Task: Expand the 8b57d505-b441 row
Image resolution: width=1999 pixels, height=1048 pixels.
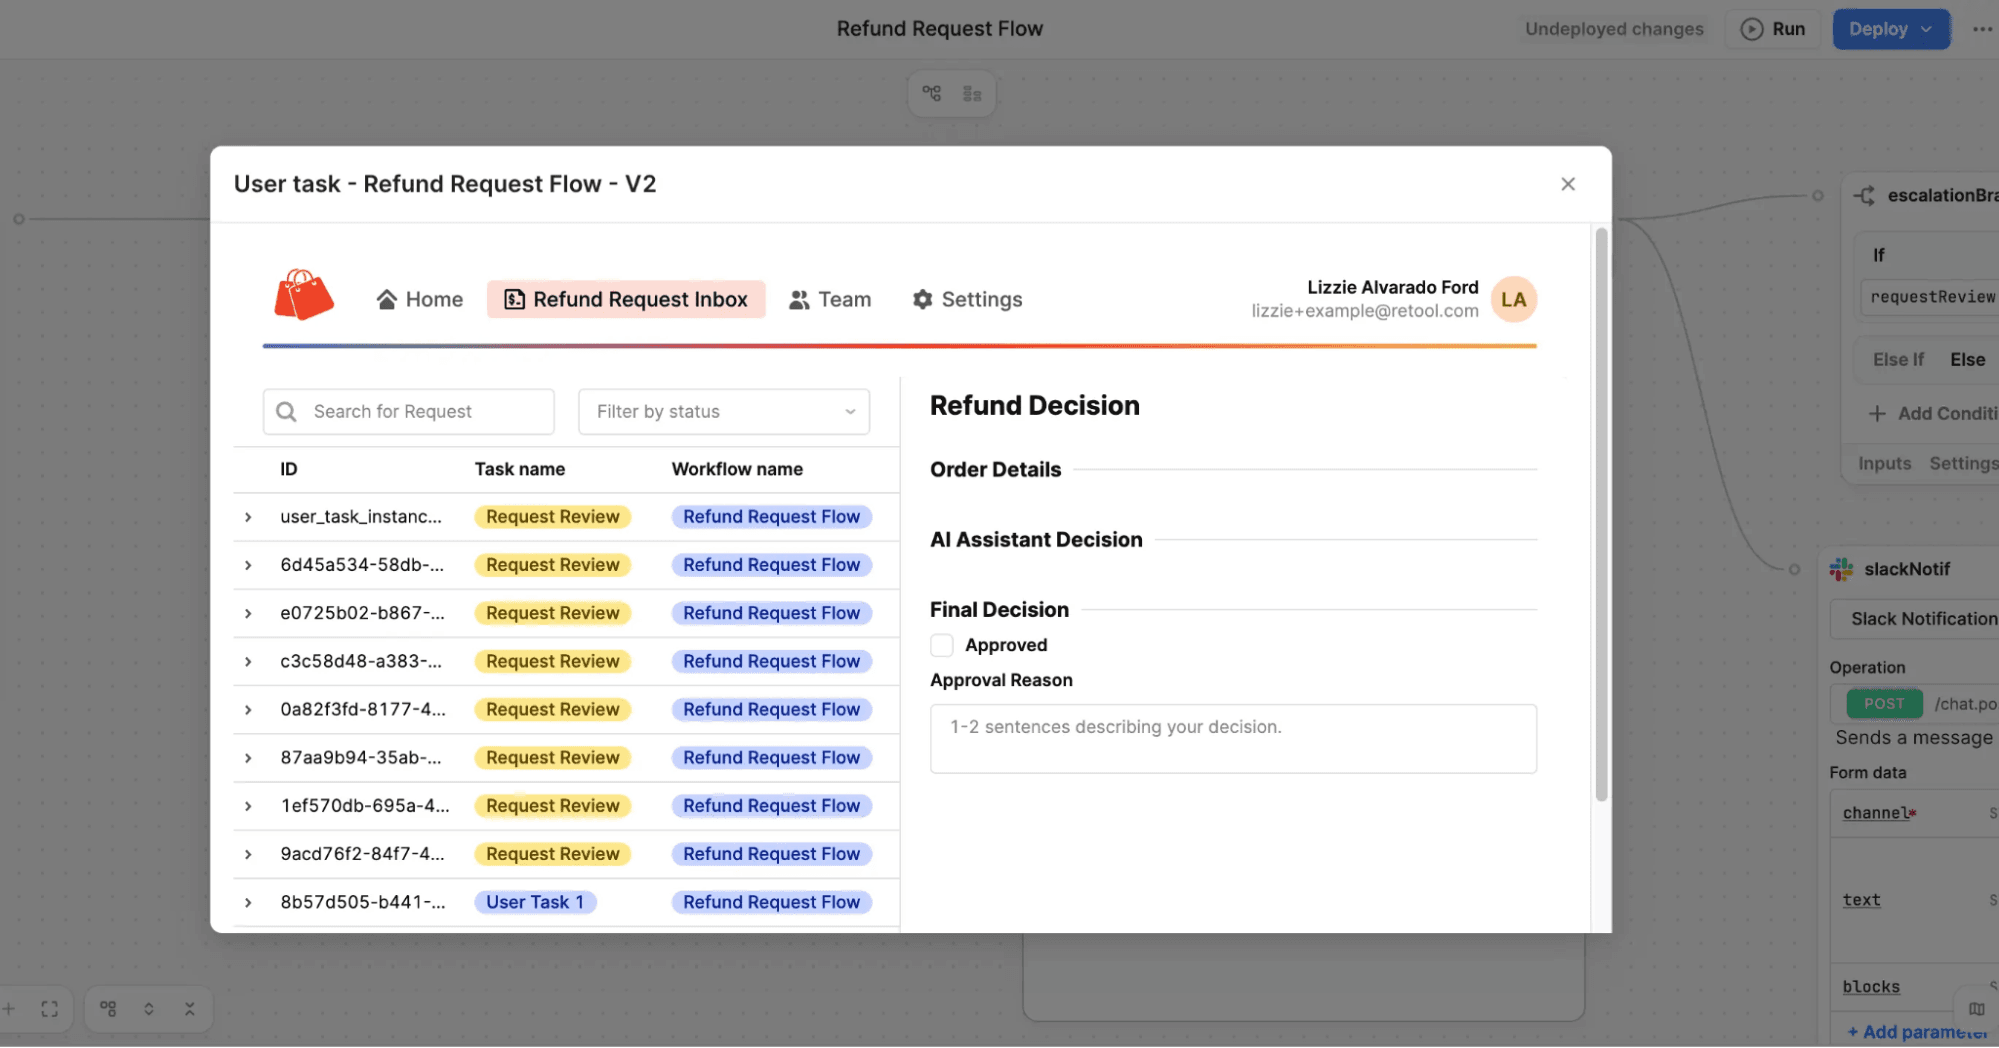Action: click(248, 902)
